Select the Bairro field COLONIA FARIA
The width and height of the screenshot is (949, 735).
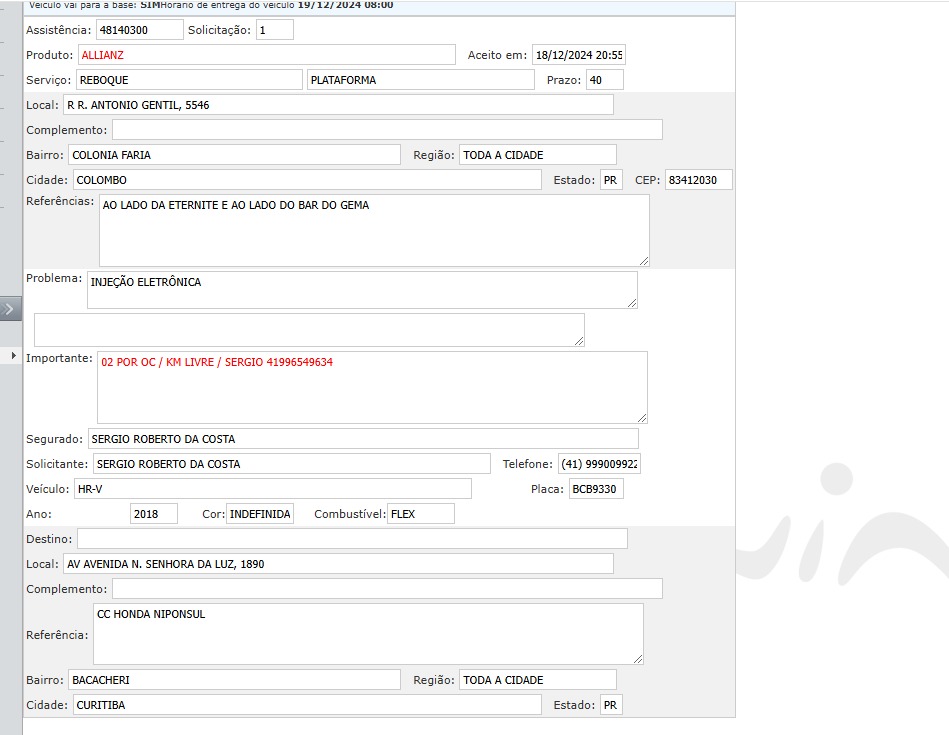(234, 154)
